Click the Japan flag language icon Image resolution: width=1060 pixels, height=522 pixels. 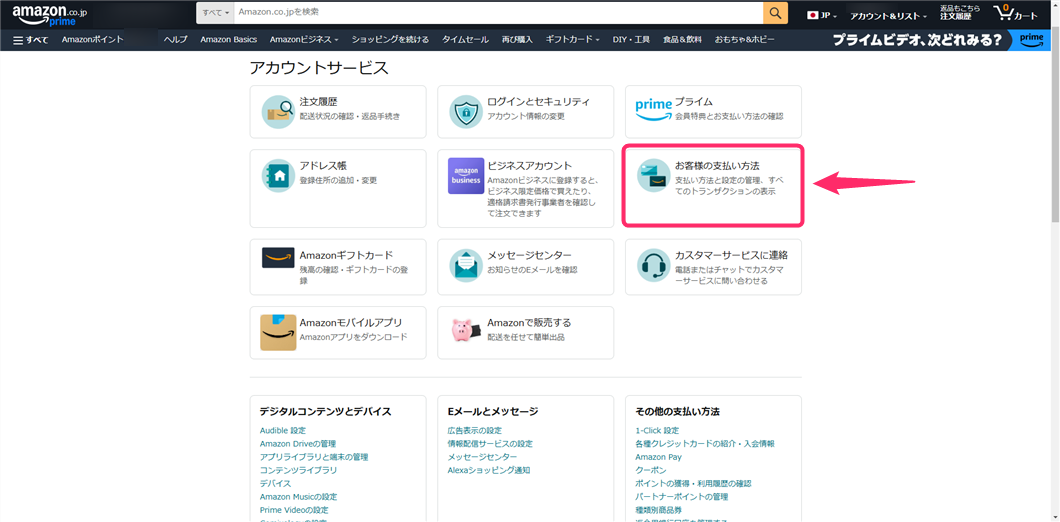[813, 15]
